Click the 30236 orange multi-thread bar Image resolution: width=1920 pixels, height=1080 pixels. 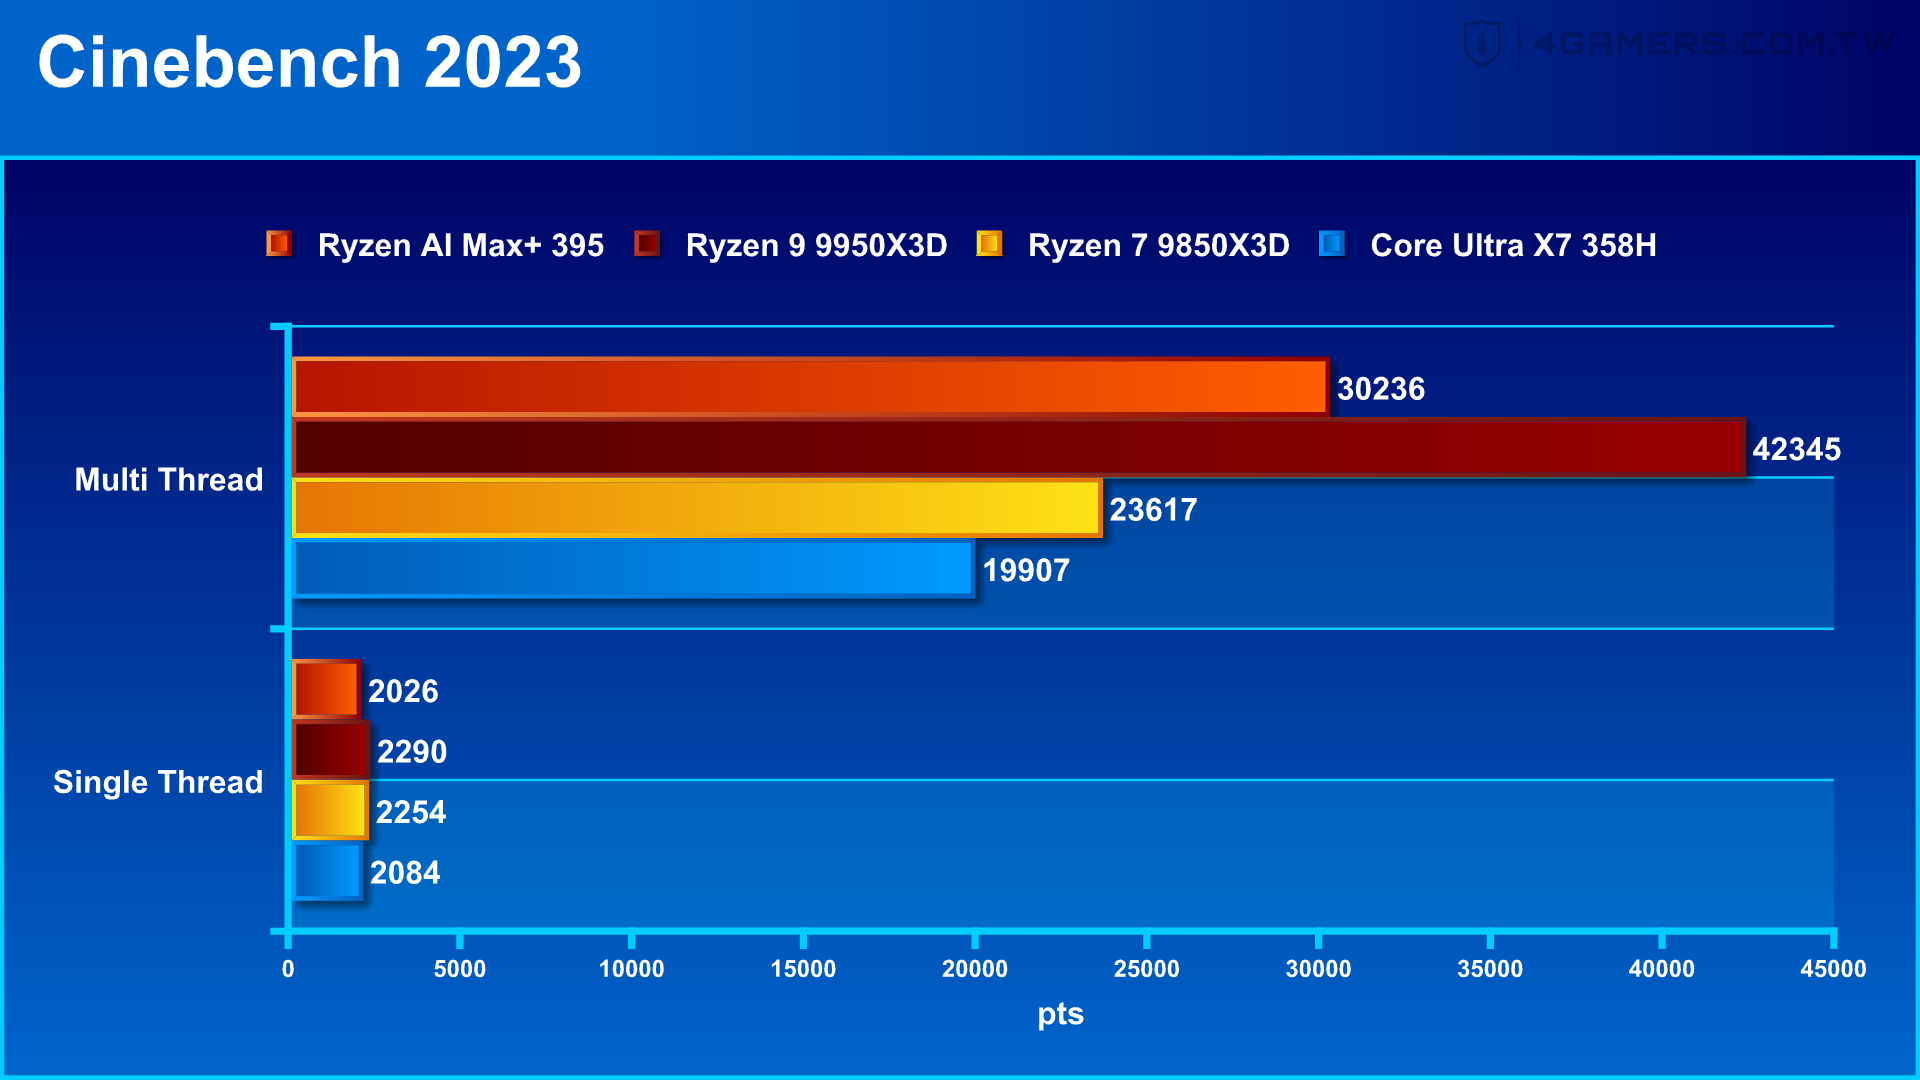coord(810,387)
